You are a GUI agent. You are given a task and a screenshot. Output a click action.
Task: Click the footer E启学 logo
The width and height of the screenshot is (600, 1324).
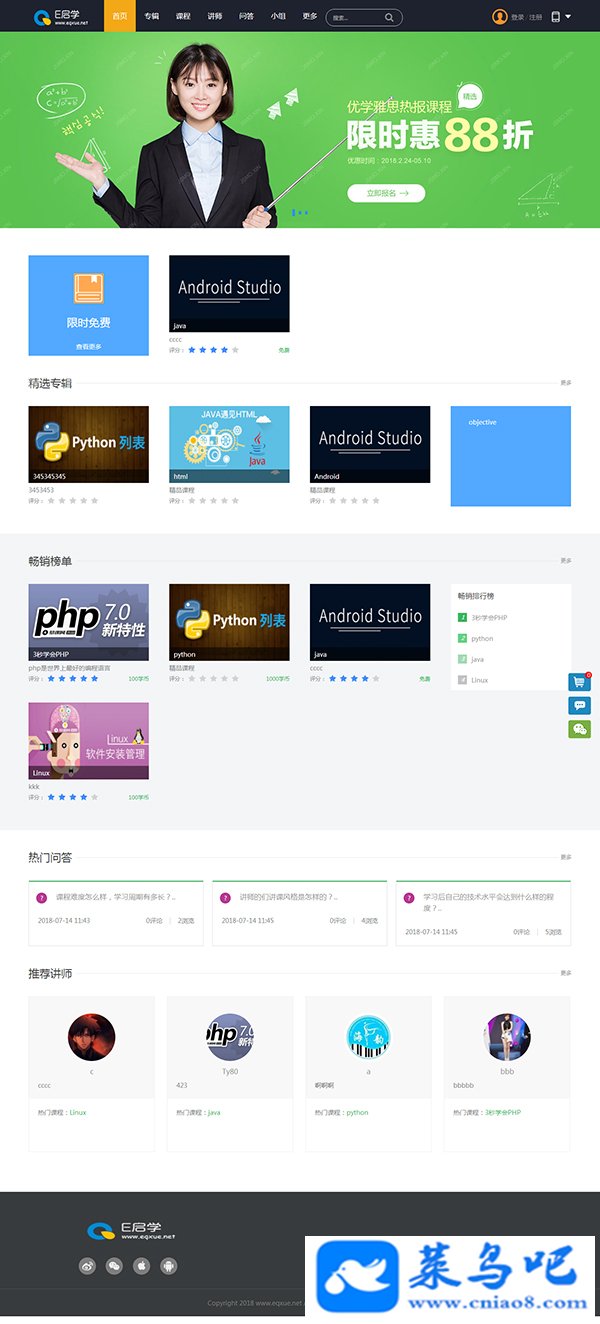131,1230
